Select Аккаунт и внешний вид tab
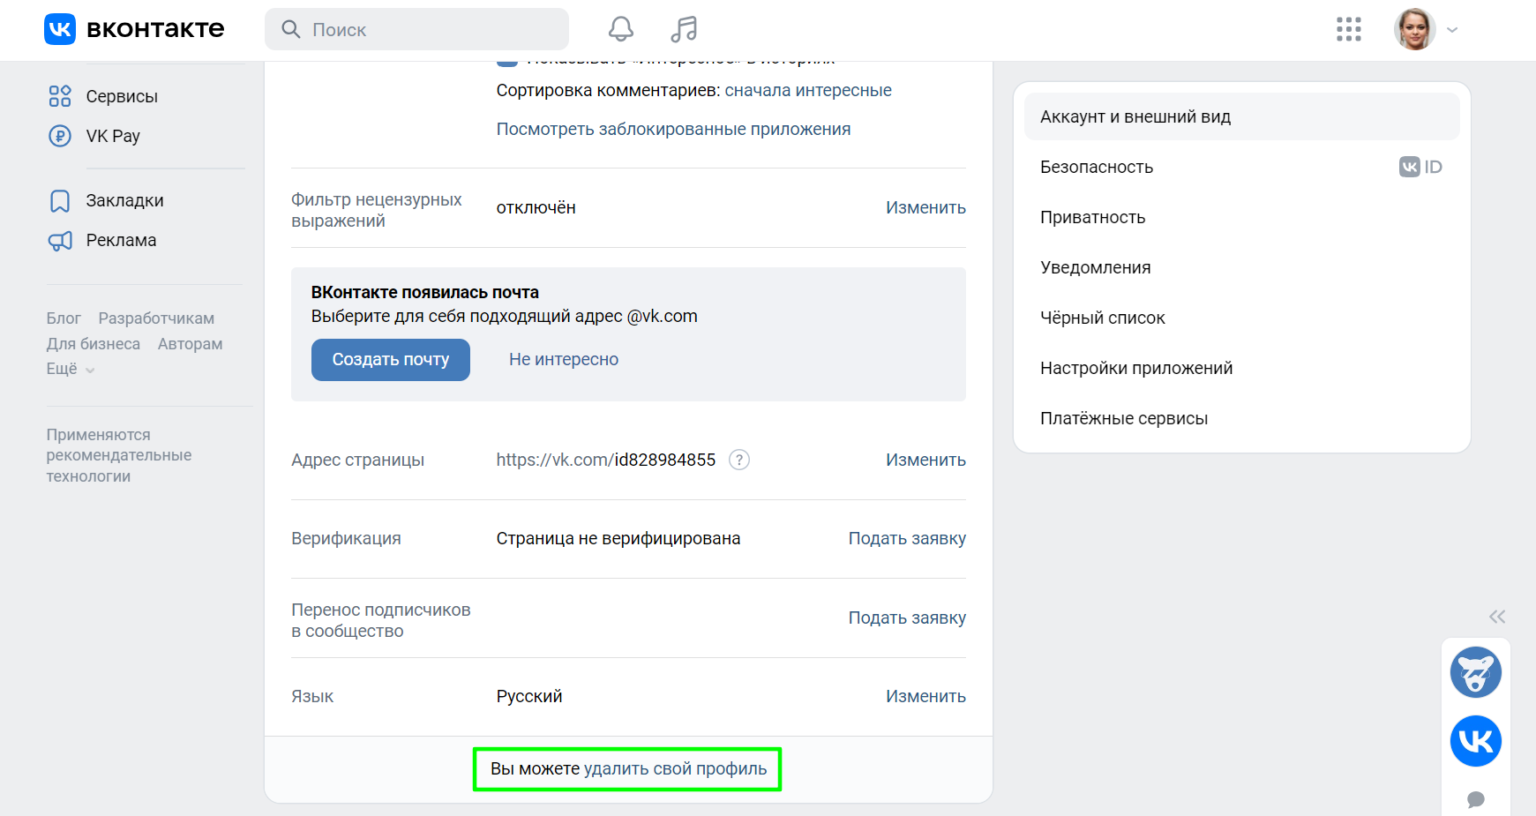1536x816 pixels. click(x=1242, y=116)
